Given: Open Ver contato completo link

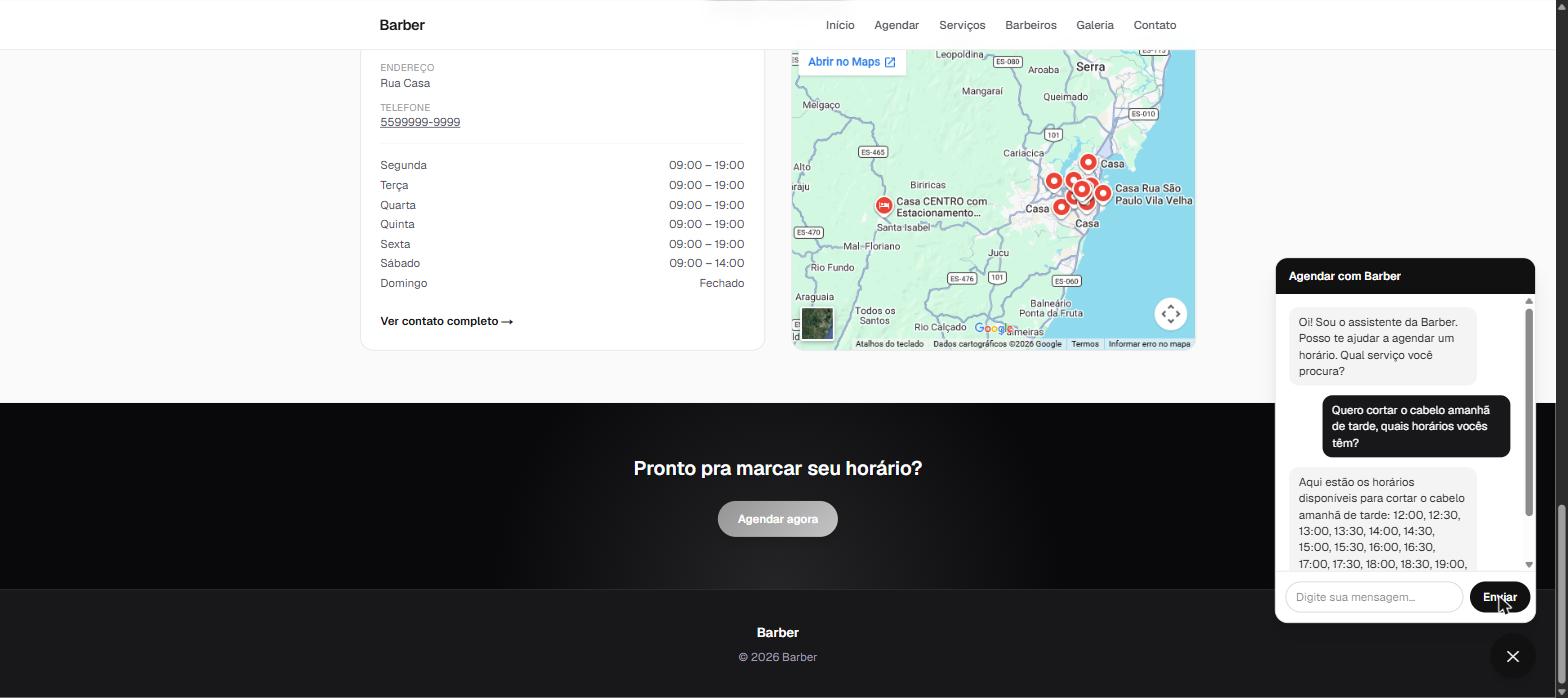Looking at the screenshot, I should point(447,321).
